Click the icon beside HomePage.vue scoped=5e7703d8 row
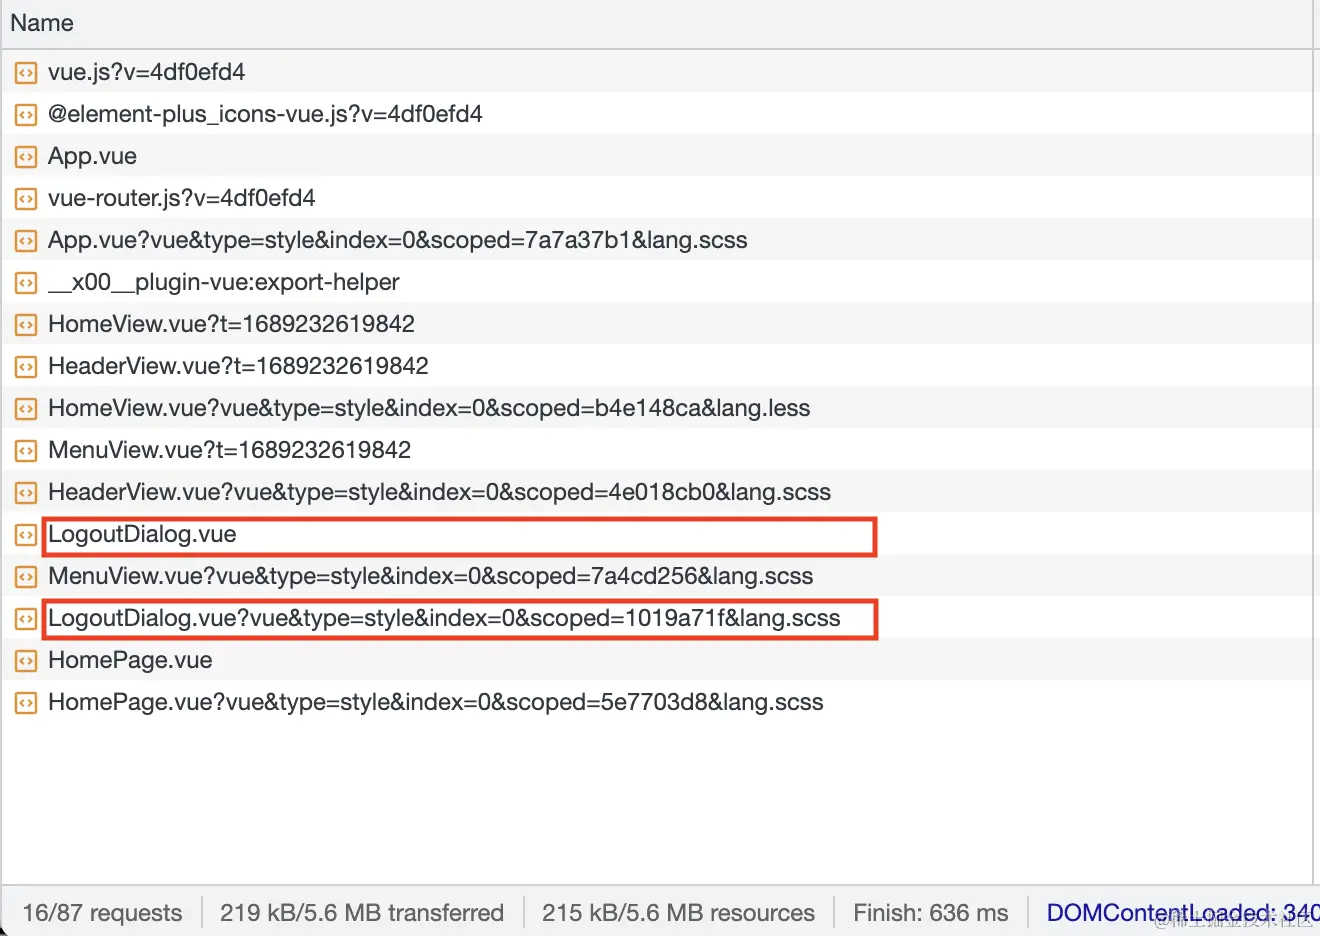The image size is (1320, 936). (x=26, y=703)
